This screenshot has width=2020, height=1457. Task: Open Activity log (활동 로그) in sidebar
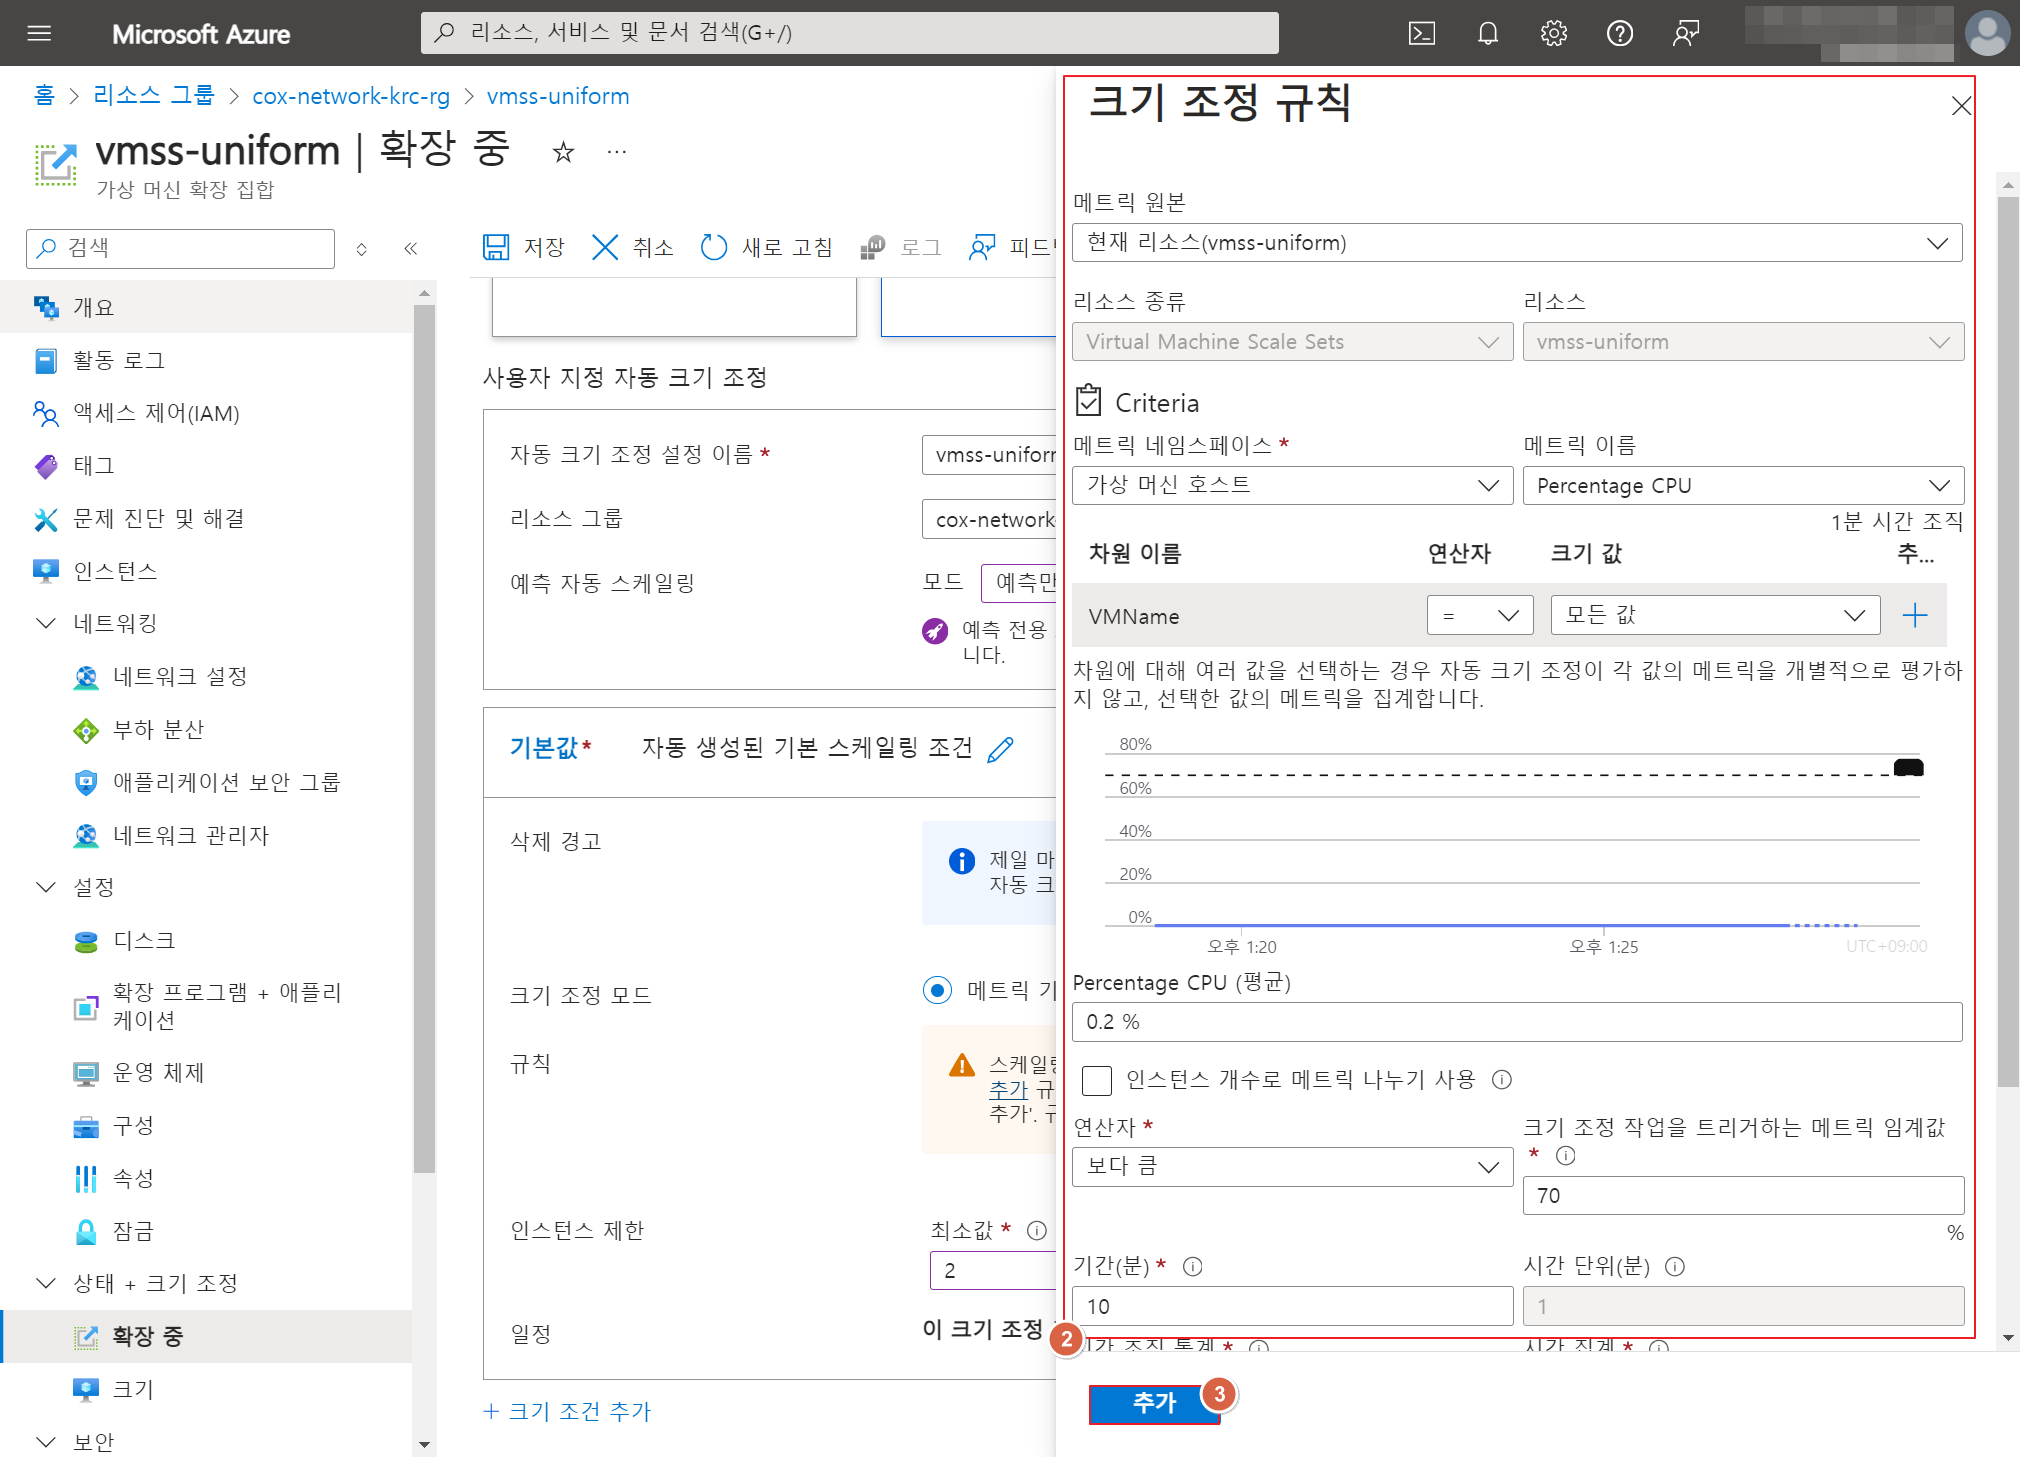206,360
